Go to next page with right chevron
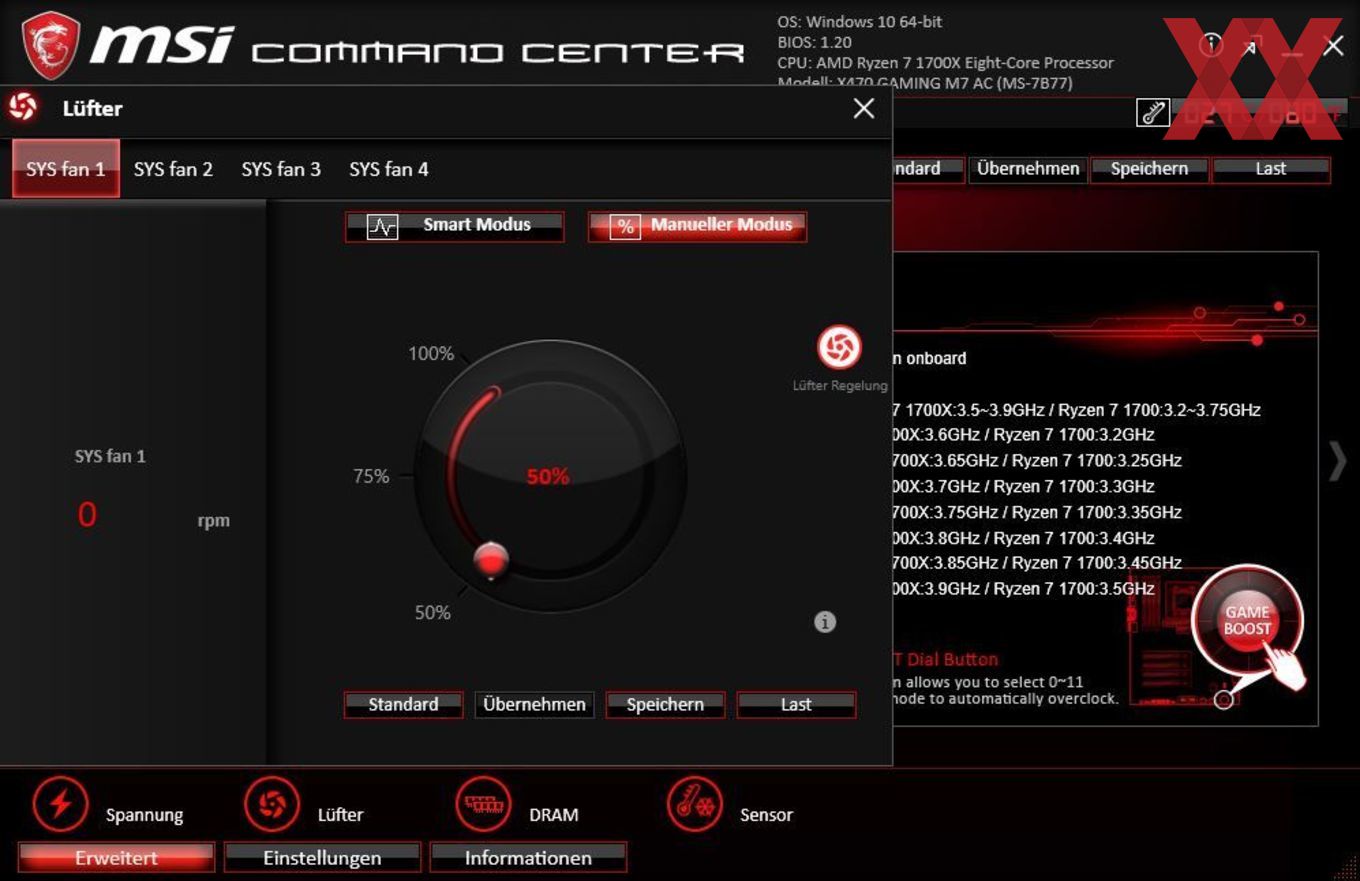Screen dimensions: 1360x881 pos(1338,461)
